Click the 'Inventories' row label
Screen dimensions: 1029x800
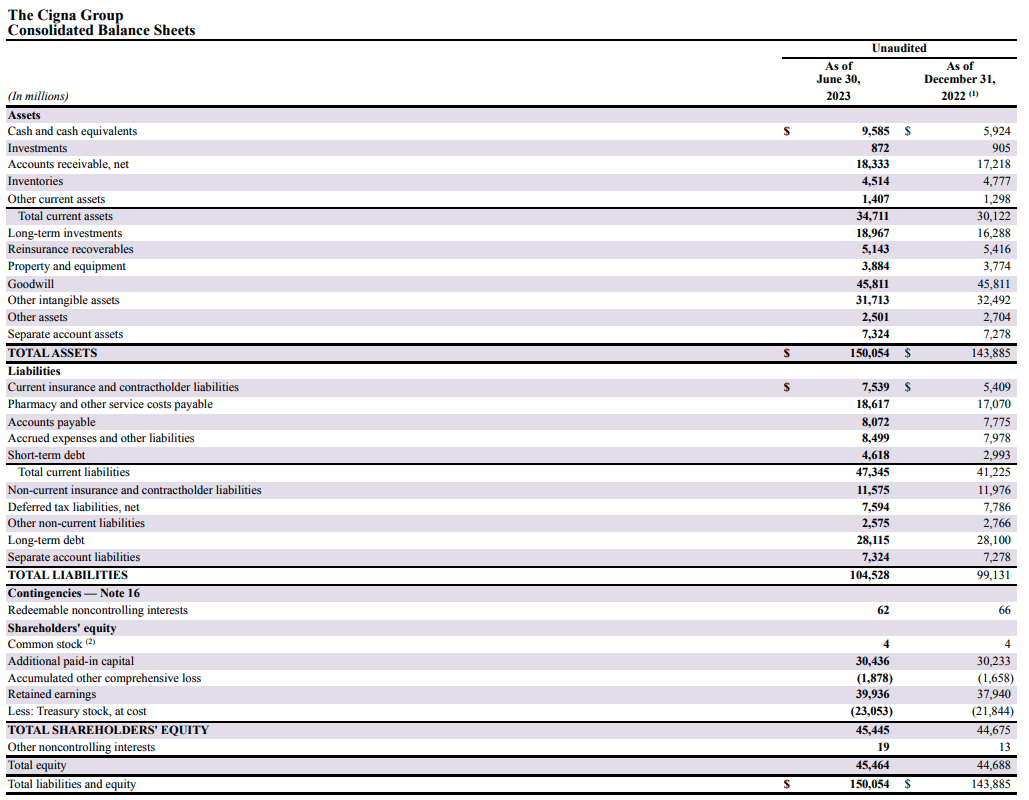(x=35, y=181)
